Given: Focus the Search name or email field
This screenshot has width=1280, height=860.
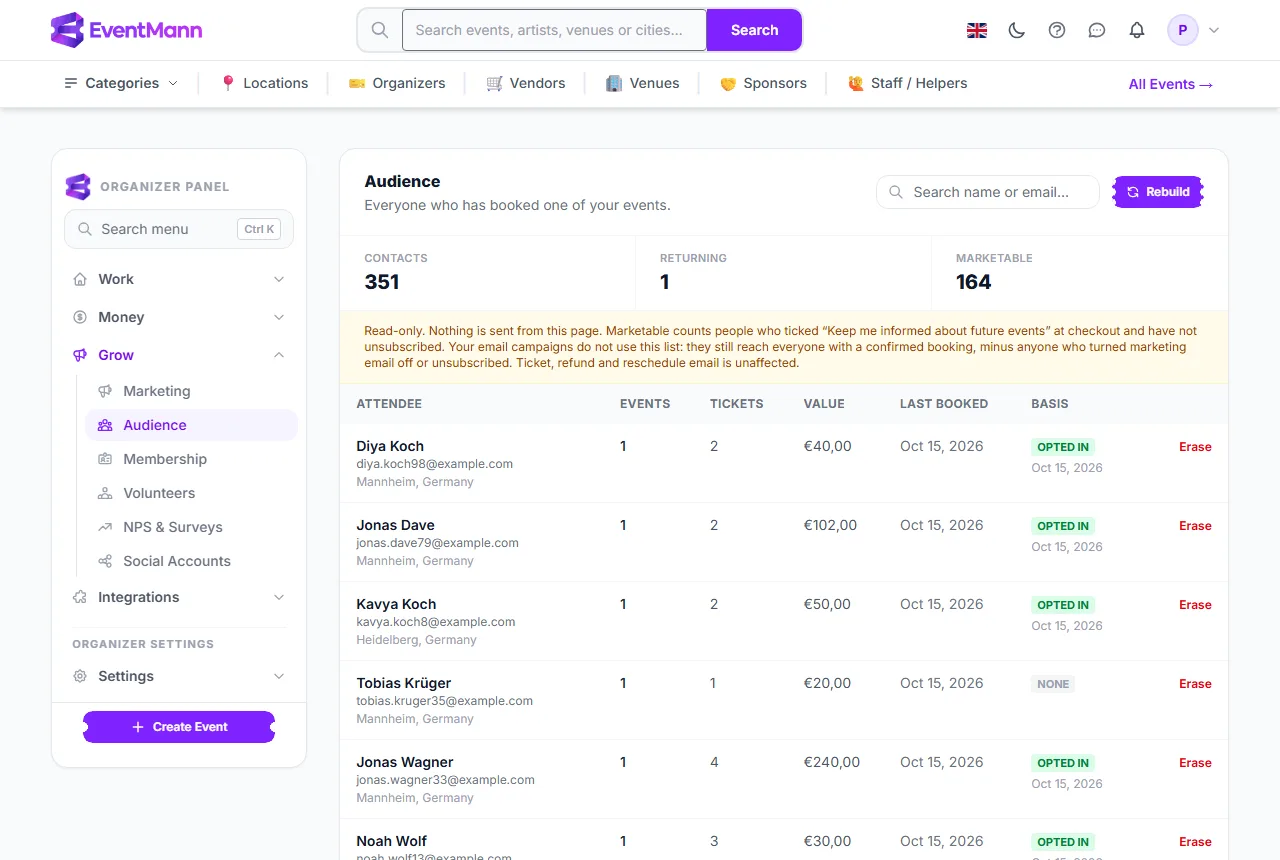Looking at the screenshot, I should pos(988,192).
